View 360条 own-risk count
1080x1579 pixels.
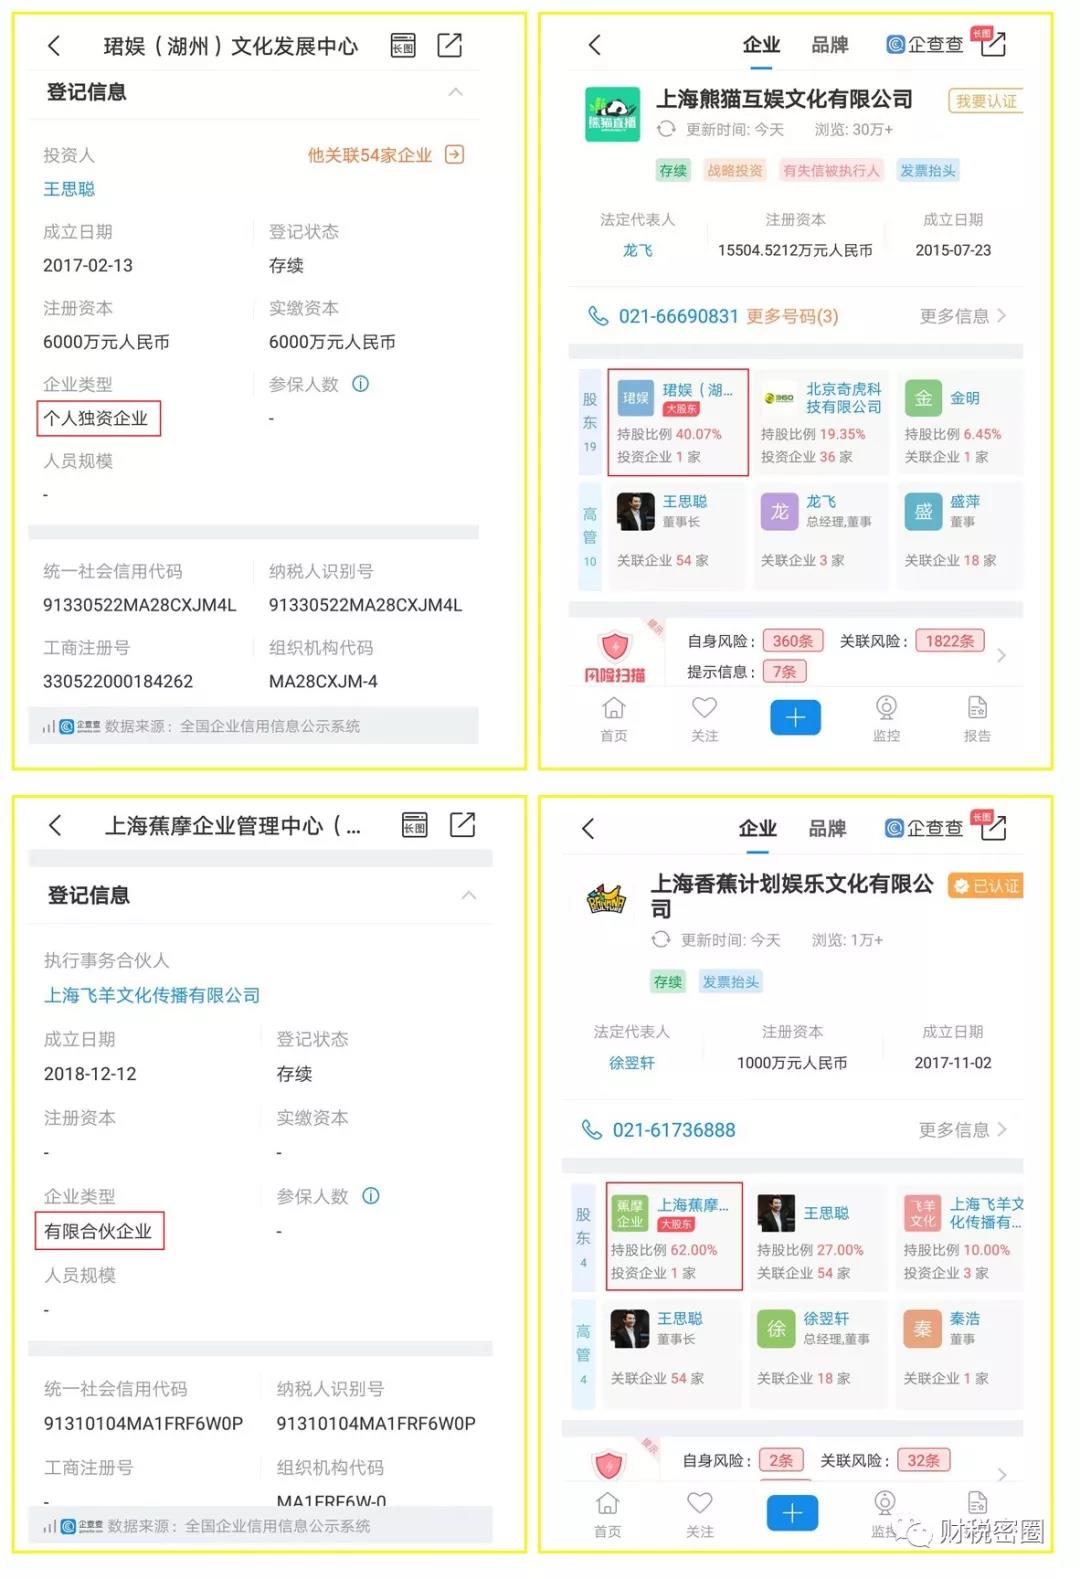click(793, 641)
